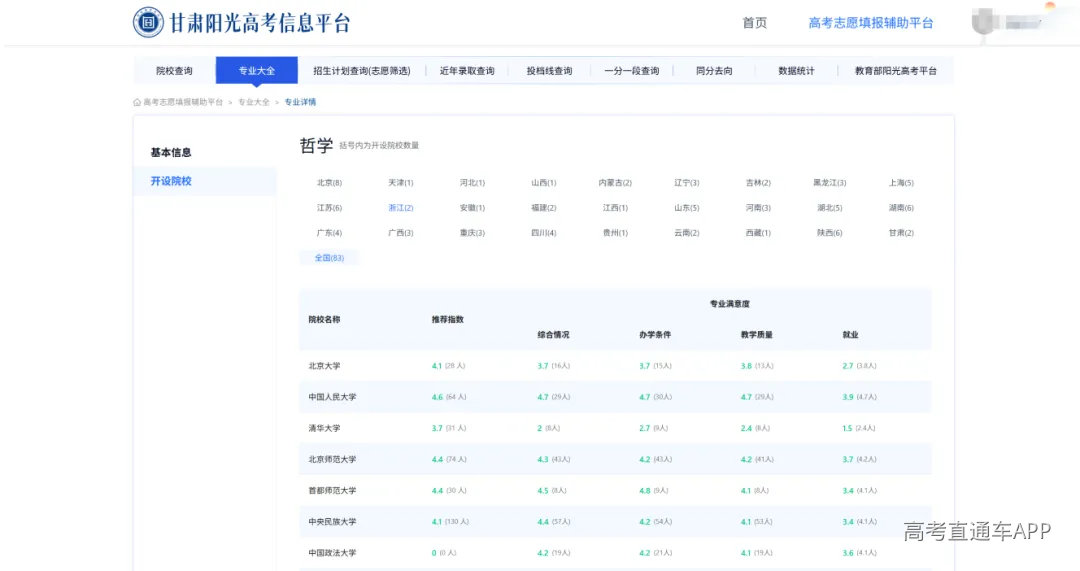The height and width of the screenshot is (571, 1080).
Task: Filter by 江苏(6)
Action: point(329,207)
